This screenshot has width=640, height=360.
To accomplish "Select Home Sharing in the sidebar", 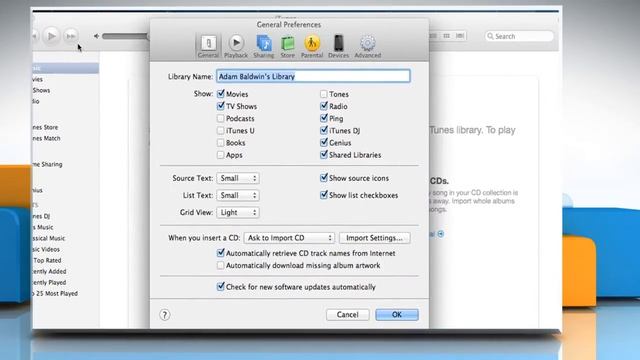I will 48,164.
